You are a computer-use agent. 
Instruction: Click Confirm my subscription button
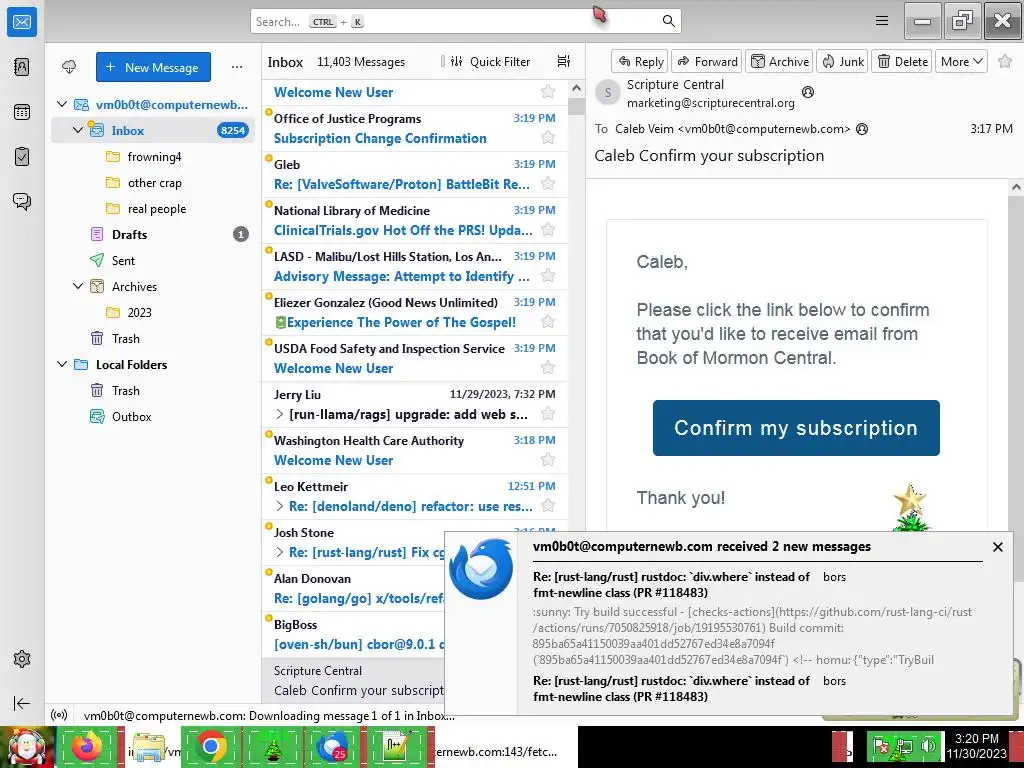[x=796, y=428]
